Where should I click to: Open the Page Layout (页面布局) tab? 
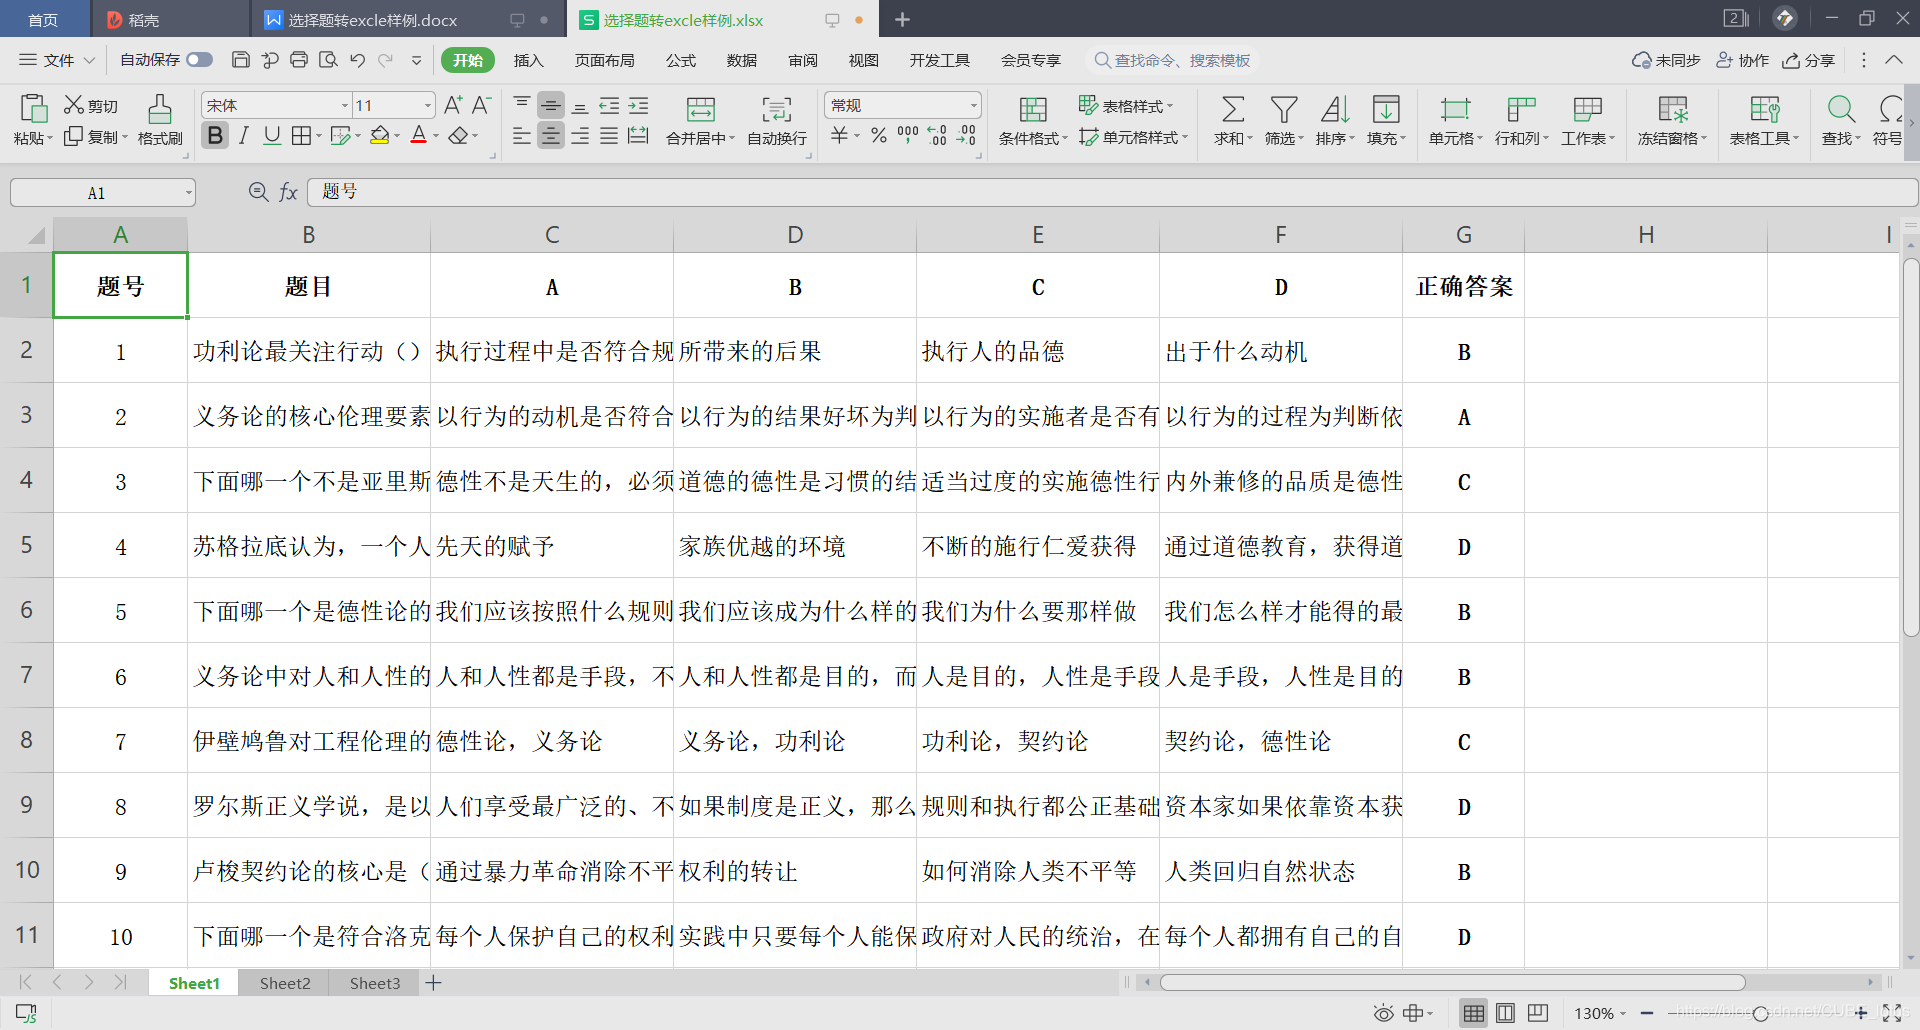pos(604,60)
